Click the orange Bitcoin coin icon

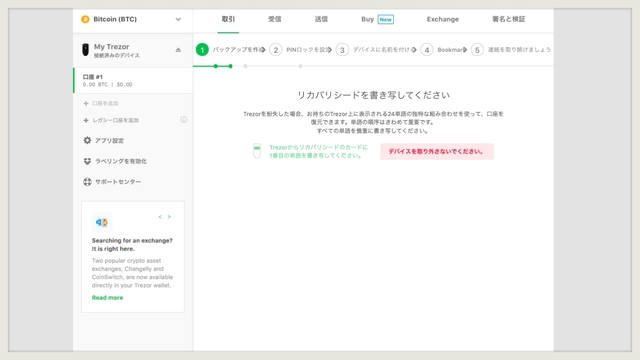click(x=85, y=19)
